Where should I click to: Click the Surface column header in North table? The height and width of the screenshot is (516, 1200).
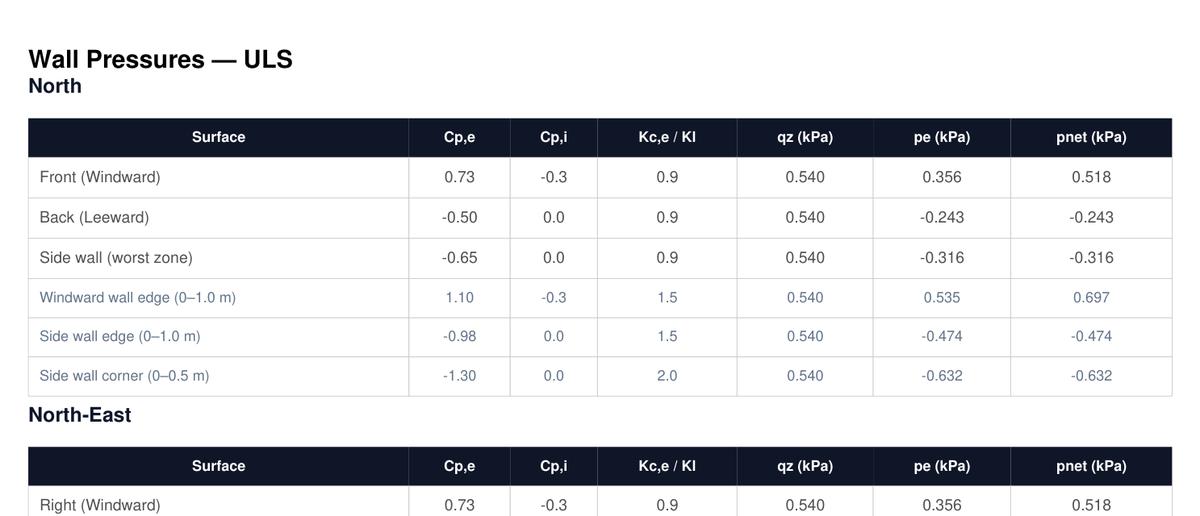(218, 137)
